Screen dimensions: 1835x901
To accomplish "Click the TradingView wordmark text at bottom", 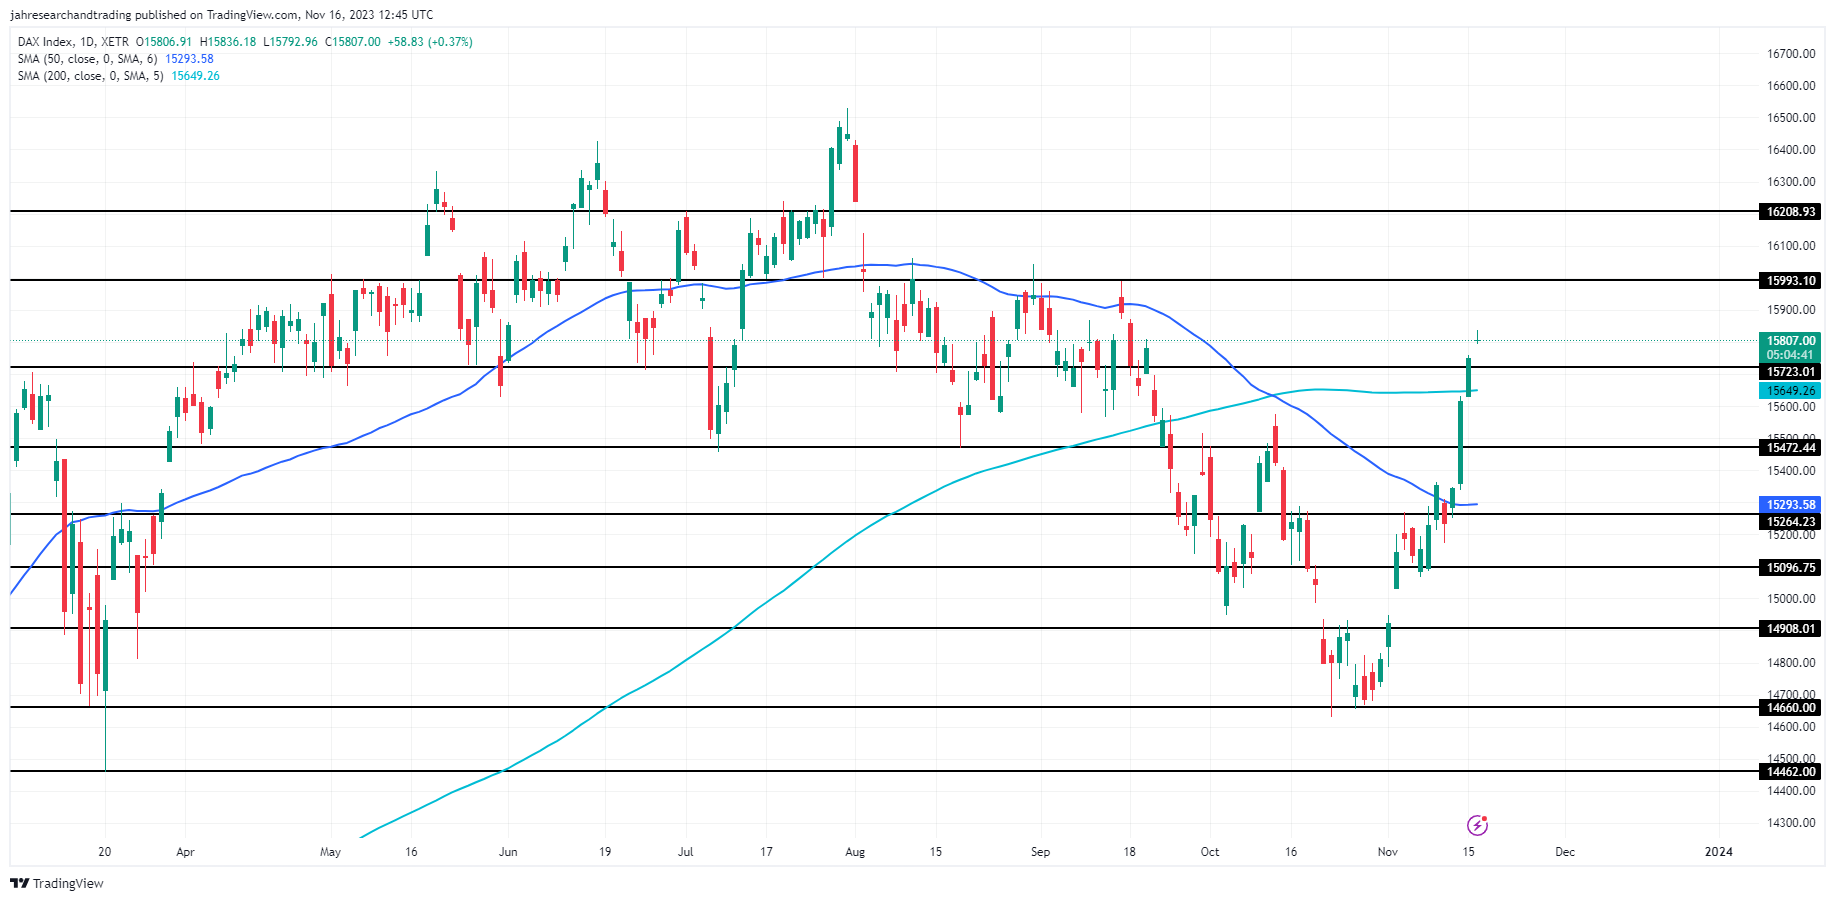I will (68, 883).
